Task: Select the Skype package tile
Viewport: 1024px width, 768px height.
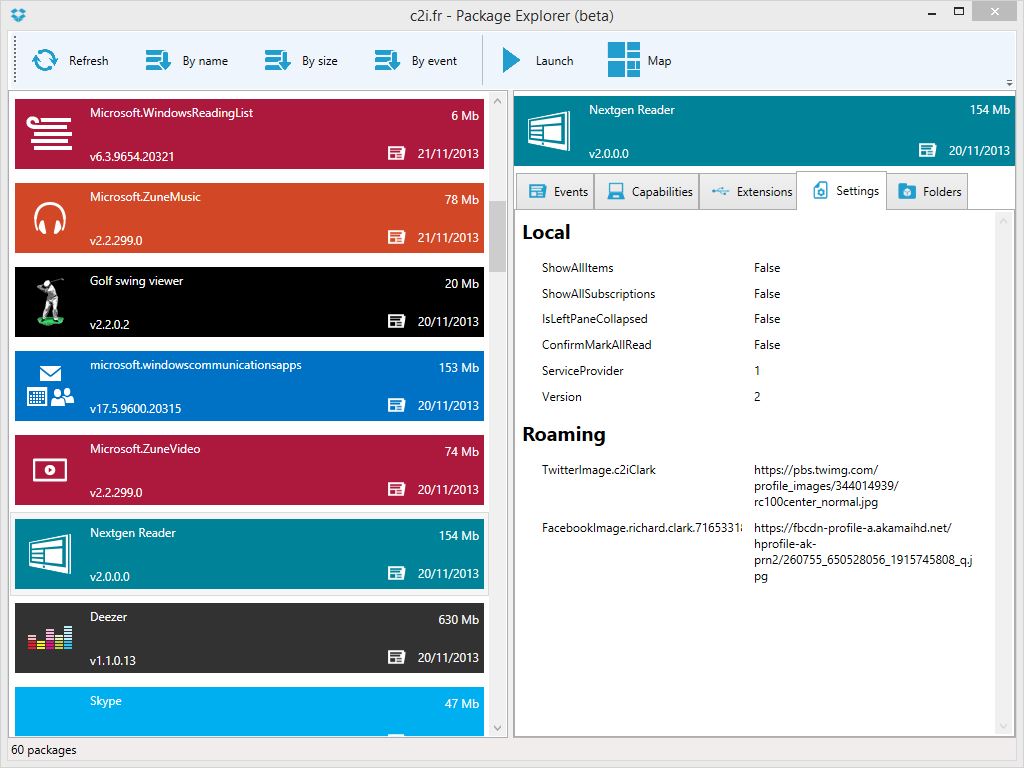Action: coord(249,711)
